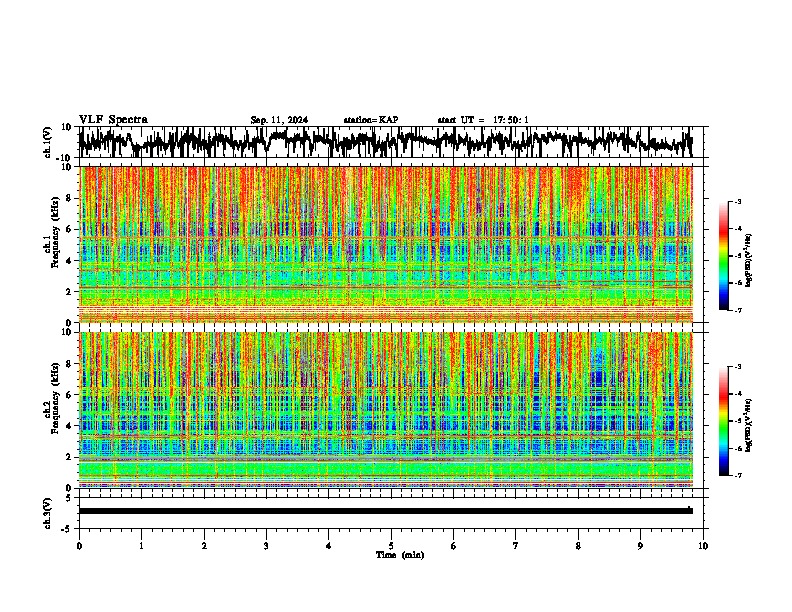Click the '4' tick on ch.2 frequency axis
Screen dimensions: 792x612
(x=69, y=426)
